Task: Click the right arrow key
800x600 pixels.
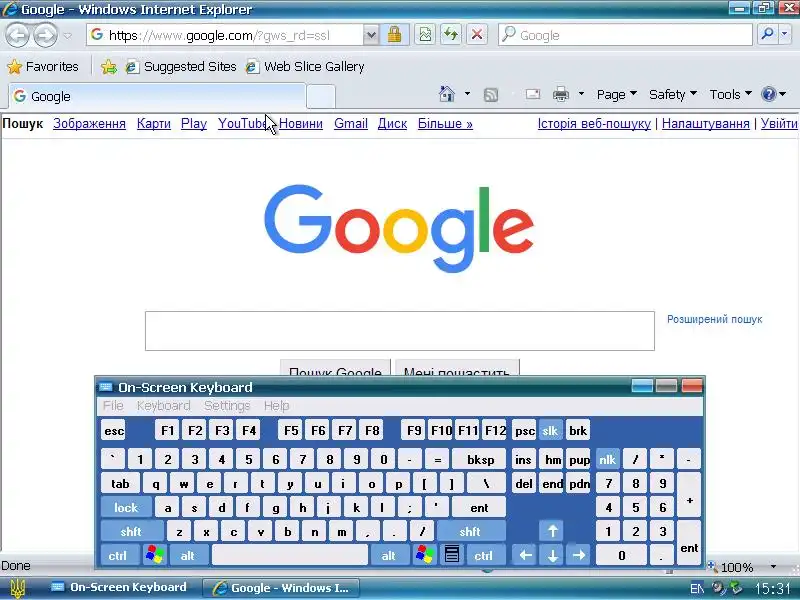Action: [x=579, y=556]
